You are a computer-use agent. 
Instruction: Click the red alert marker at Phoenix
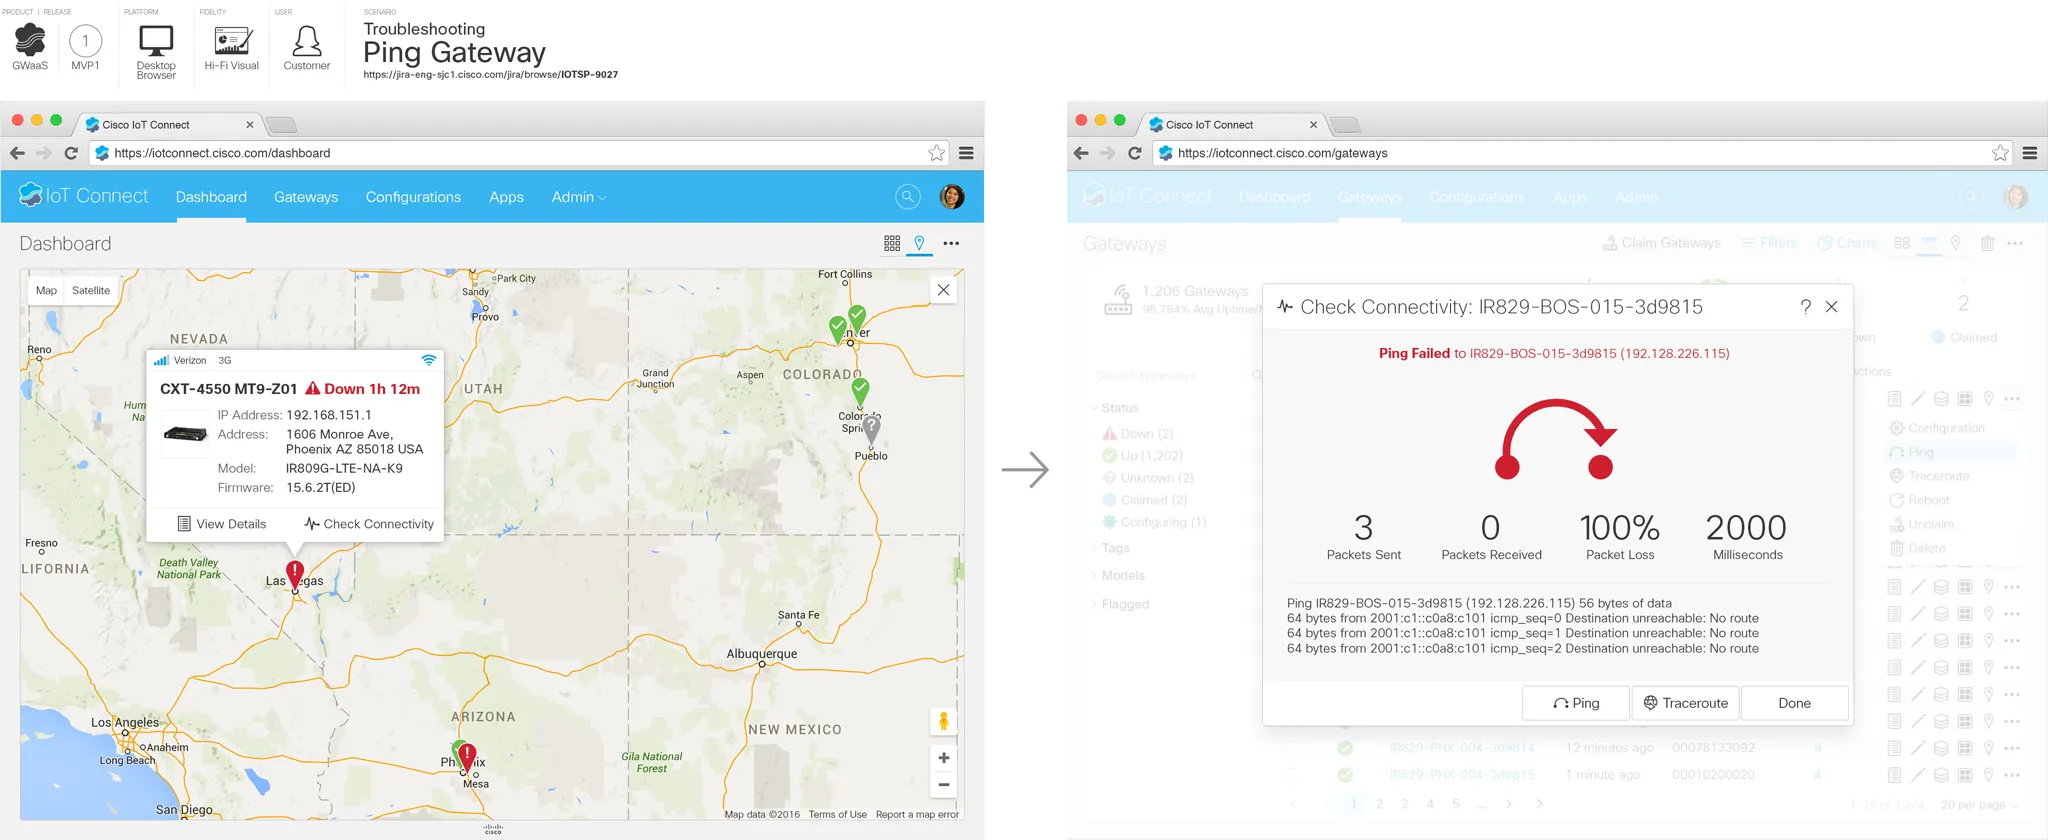coord(467,758)
